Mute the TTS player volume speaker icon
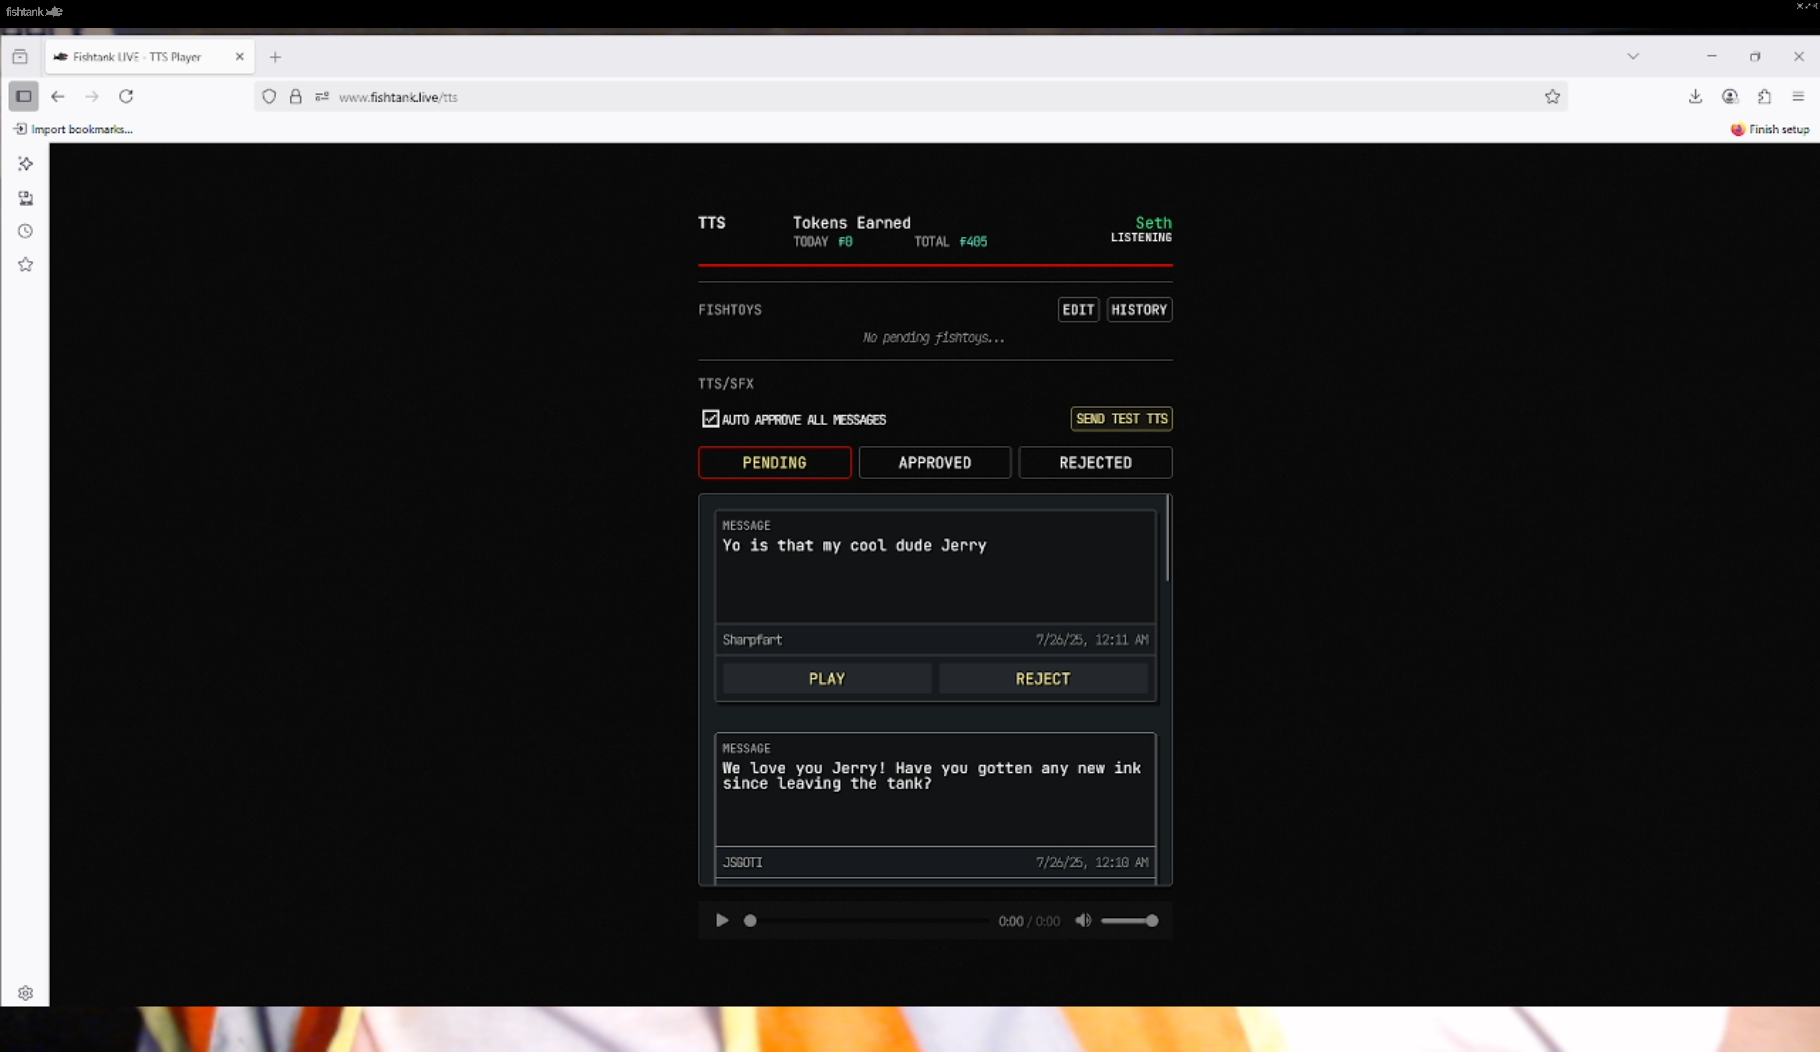Image resolution: width=1820 pixels, height=1052 pixels. tap(1083, 920)
